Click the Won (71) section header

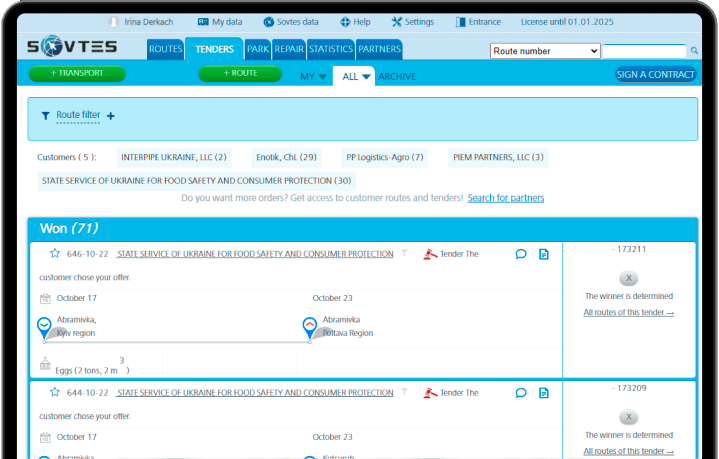pos(362,228)
